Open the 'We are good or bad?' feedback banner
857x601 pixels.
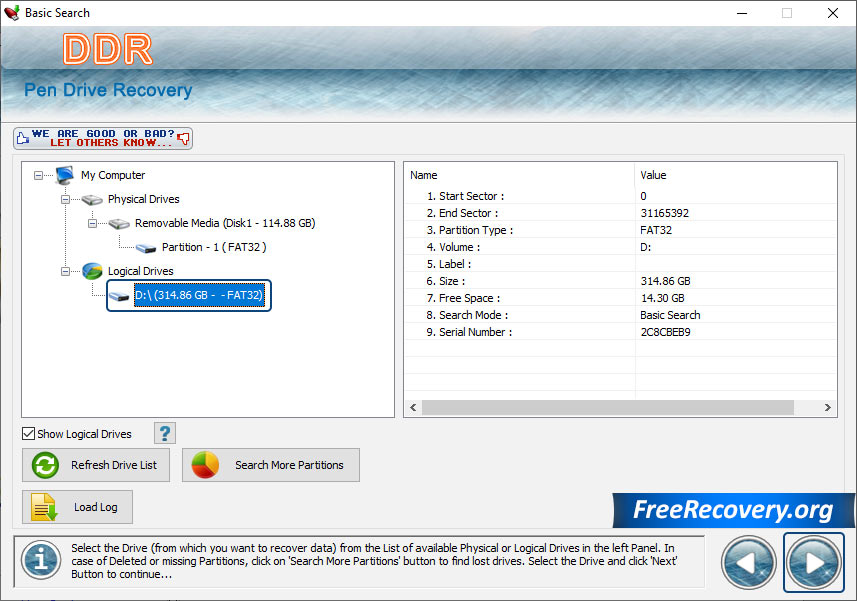pyautogui.click(x=103, y=138)
